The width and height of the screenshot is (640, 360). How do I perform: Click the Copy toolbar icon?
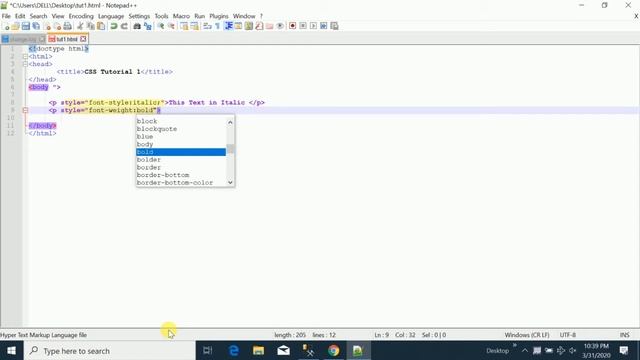tap(91, 26)
